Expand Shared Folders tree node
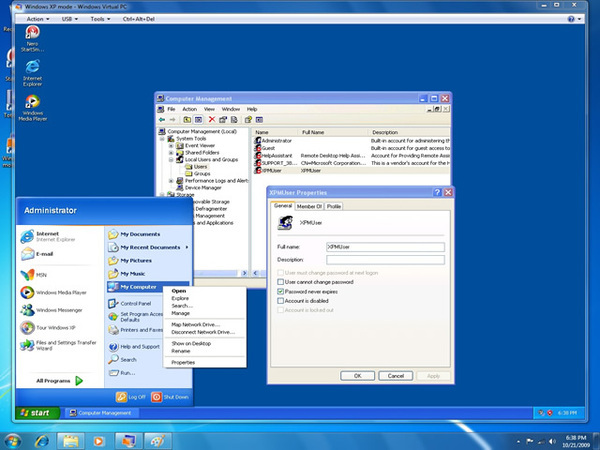Screen dimensions: 600x450 pos(171,153)
